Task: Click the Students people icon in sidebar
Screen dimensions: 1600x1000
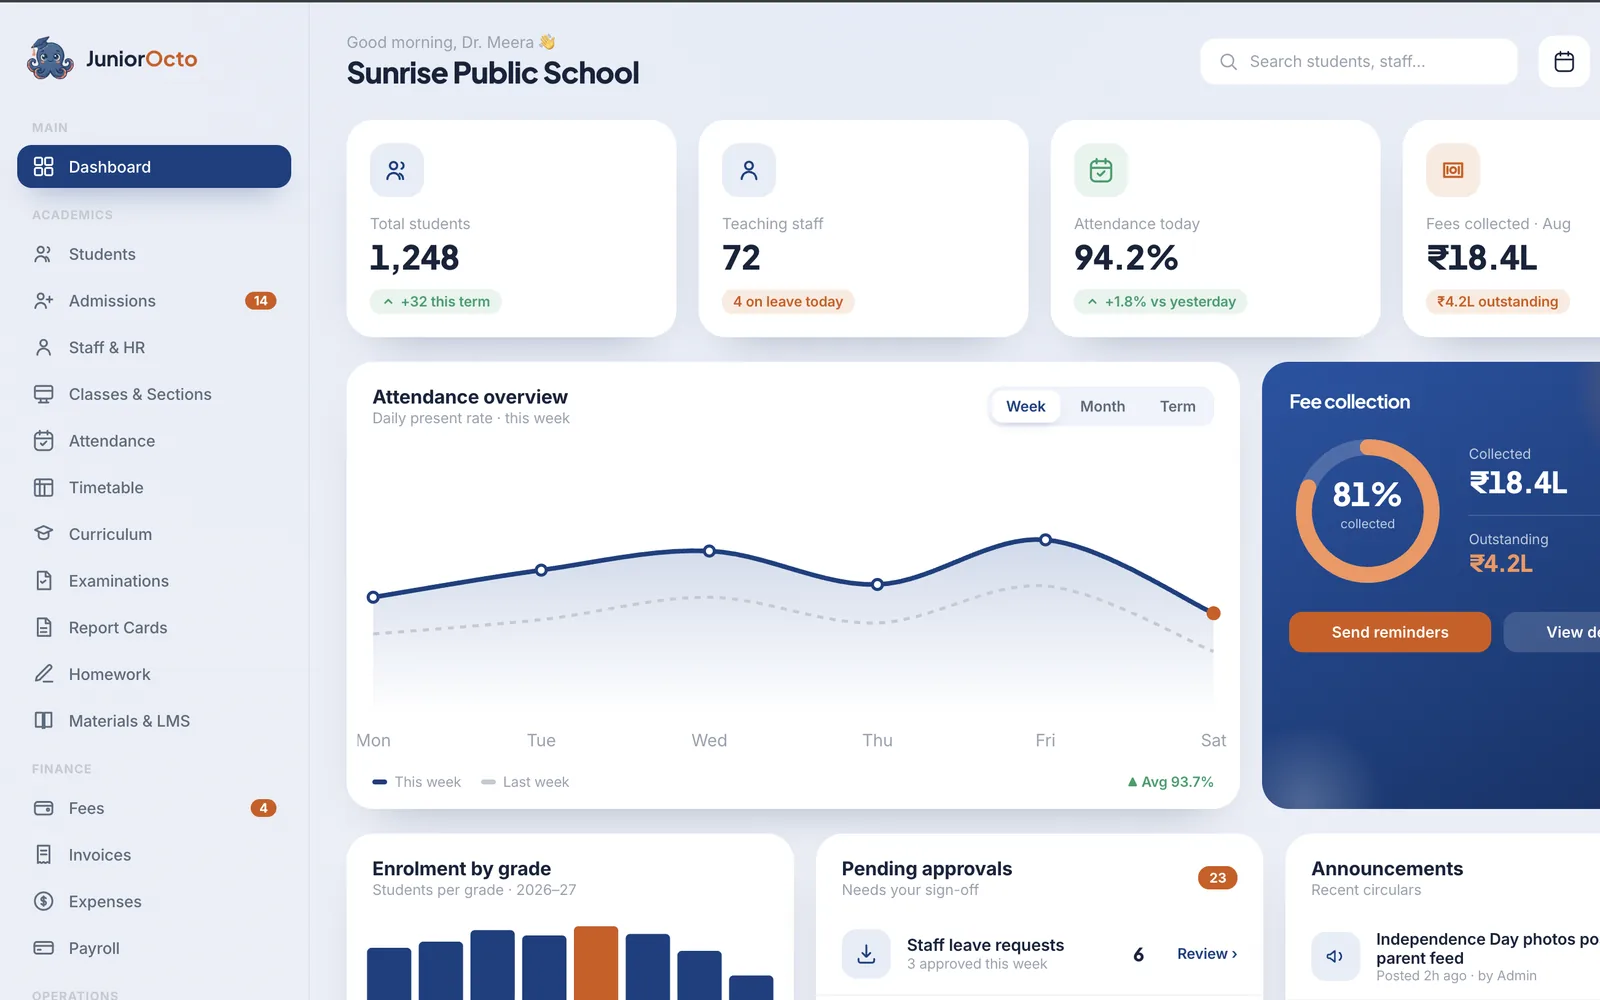Action: (x=43, y=254)
